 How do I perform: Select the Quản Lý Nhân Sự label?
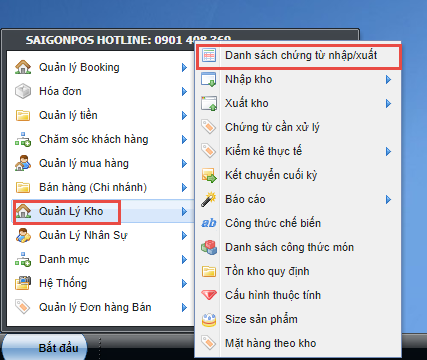[83, 235]
